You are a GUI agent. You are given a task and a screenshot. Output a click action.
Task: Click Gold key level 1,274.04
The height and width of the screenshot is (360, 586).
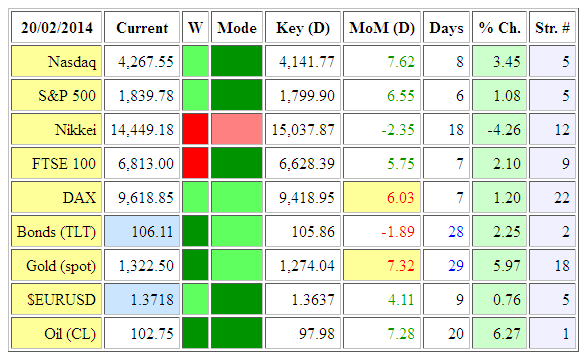point(303,265)
